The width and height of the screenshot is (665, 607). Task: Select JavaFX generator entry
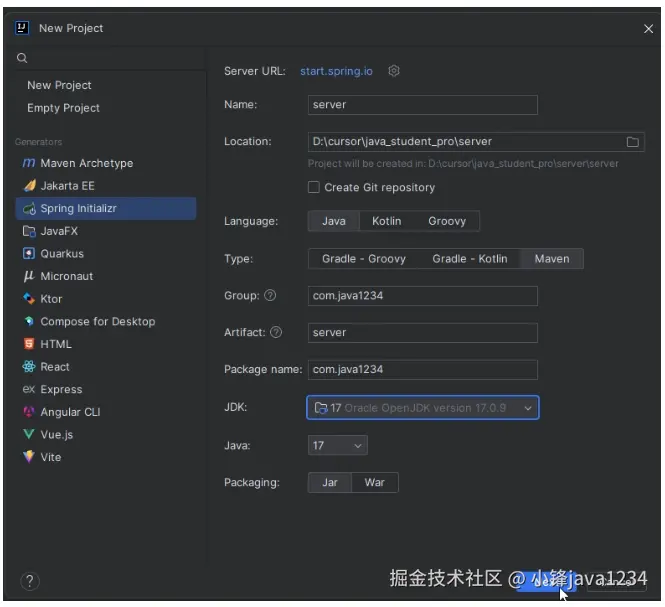tap(106, 231)
